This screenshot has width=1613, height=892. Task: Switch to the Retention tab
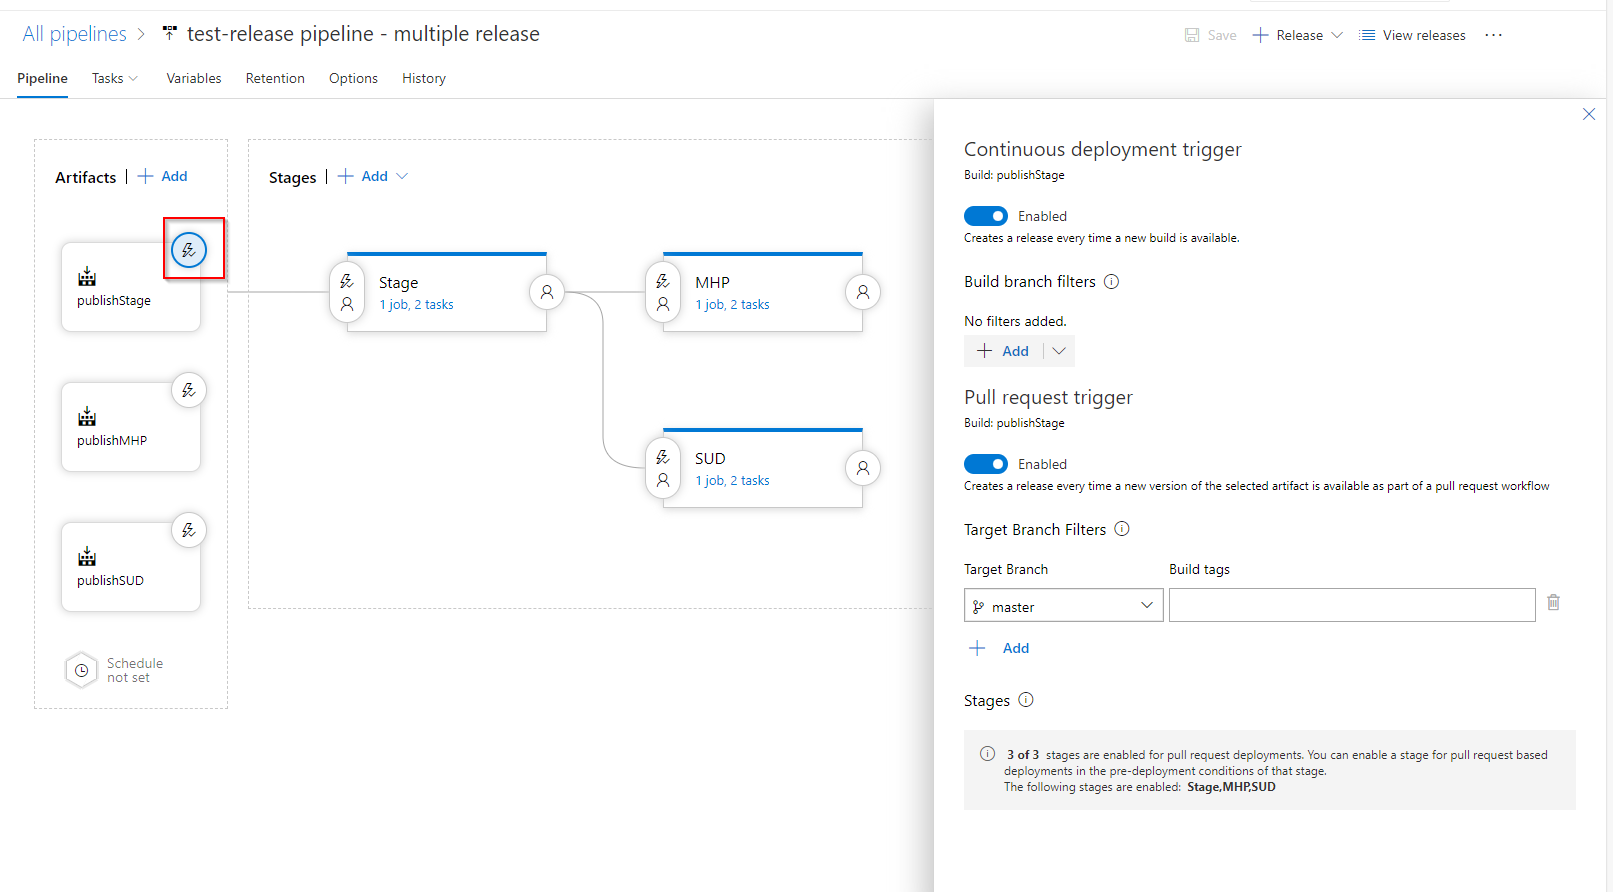click(275, 78)
